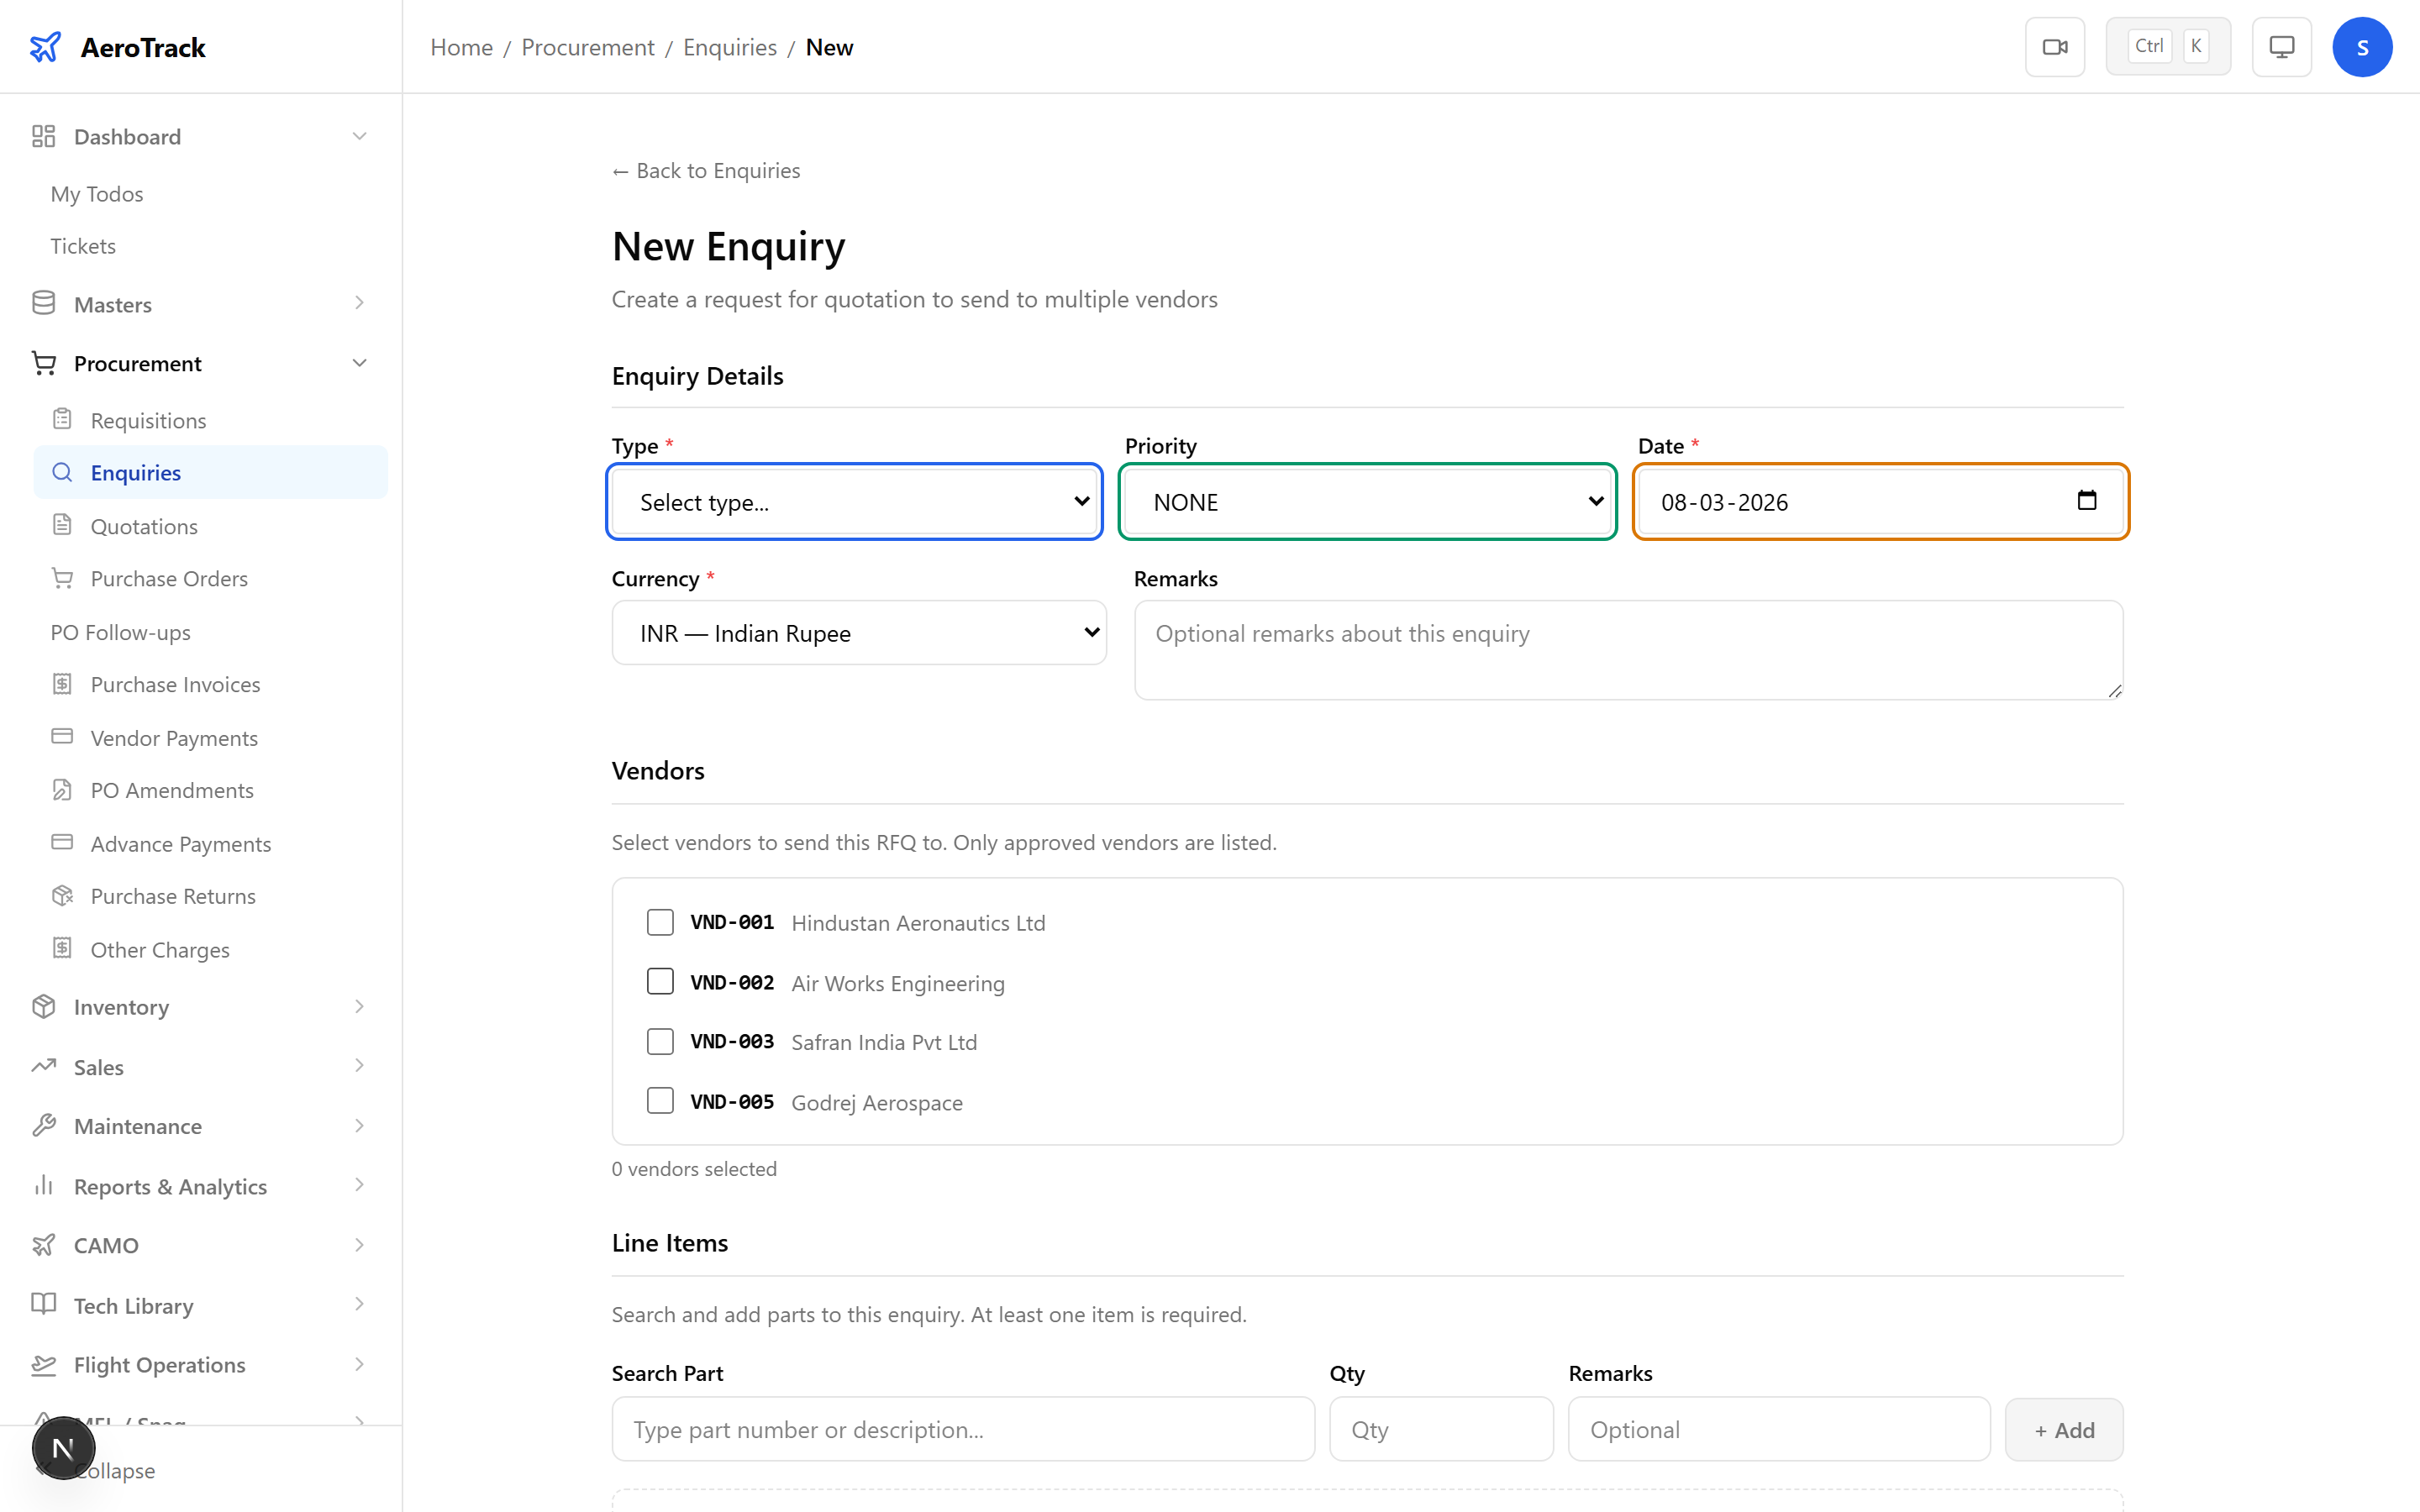The height and width of the screenshot is (1512, 2420).
Task: Follow the Back to Enquiries link
Action: (705, 170)
